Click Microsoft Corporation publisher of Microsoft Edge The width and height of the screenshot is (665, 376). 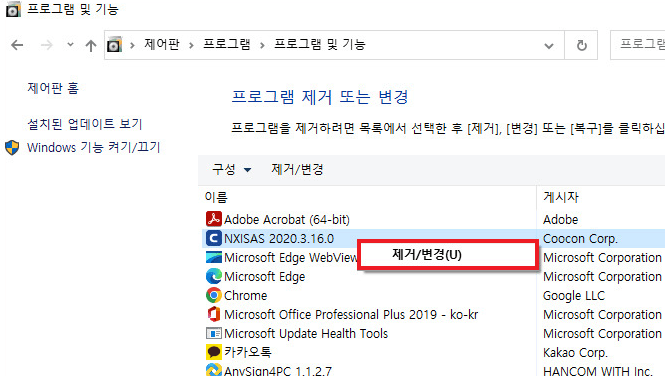tap(602, 276)
